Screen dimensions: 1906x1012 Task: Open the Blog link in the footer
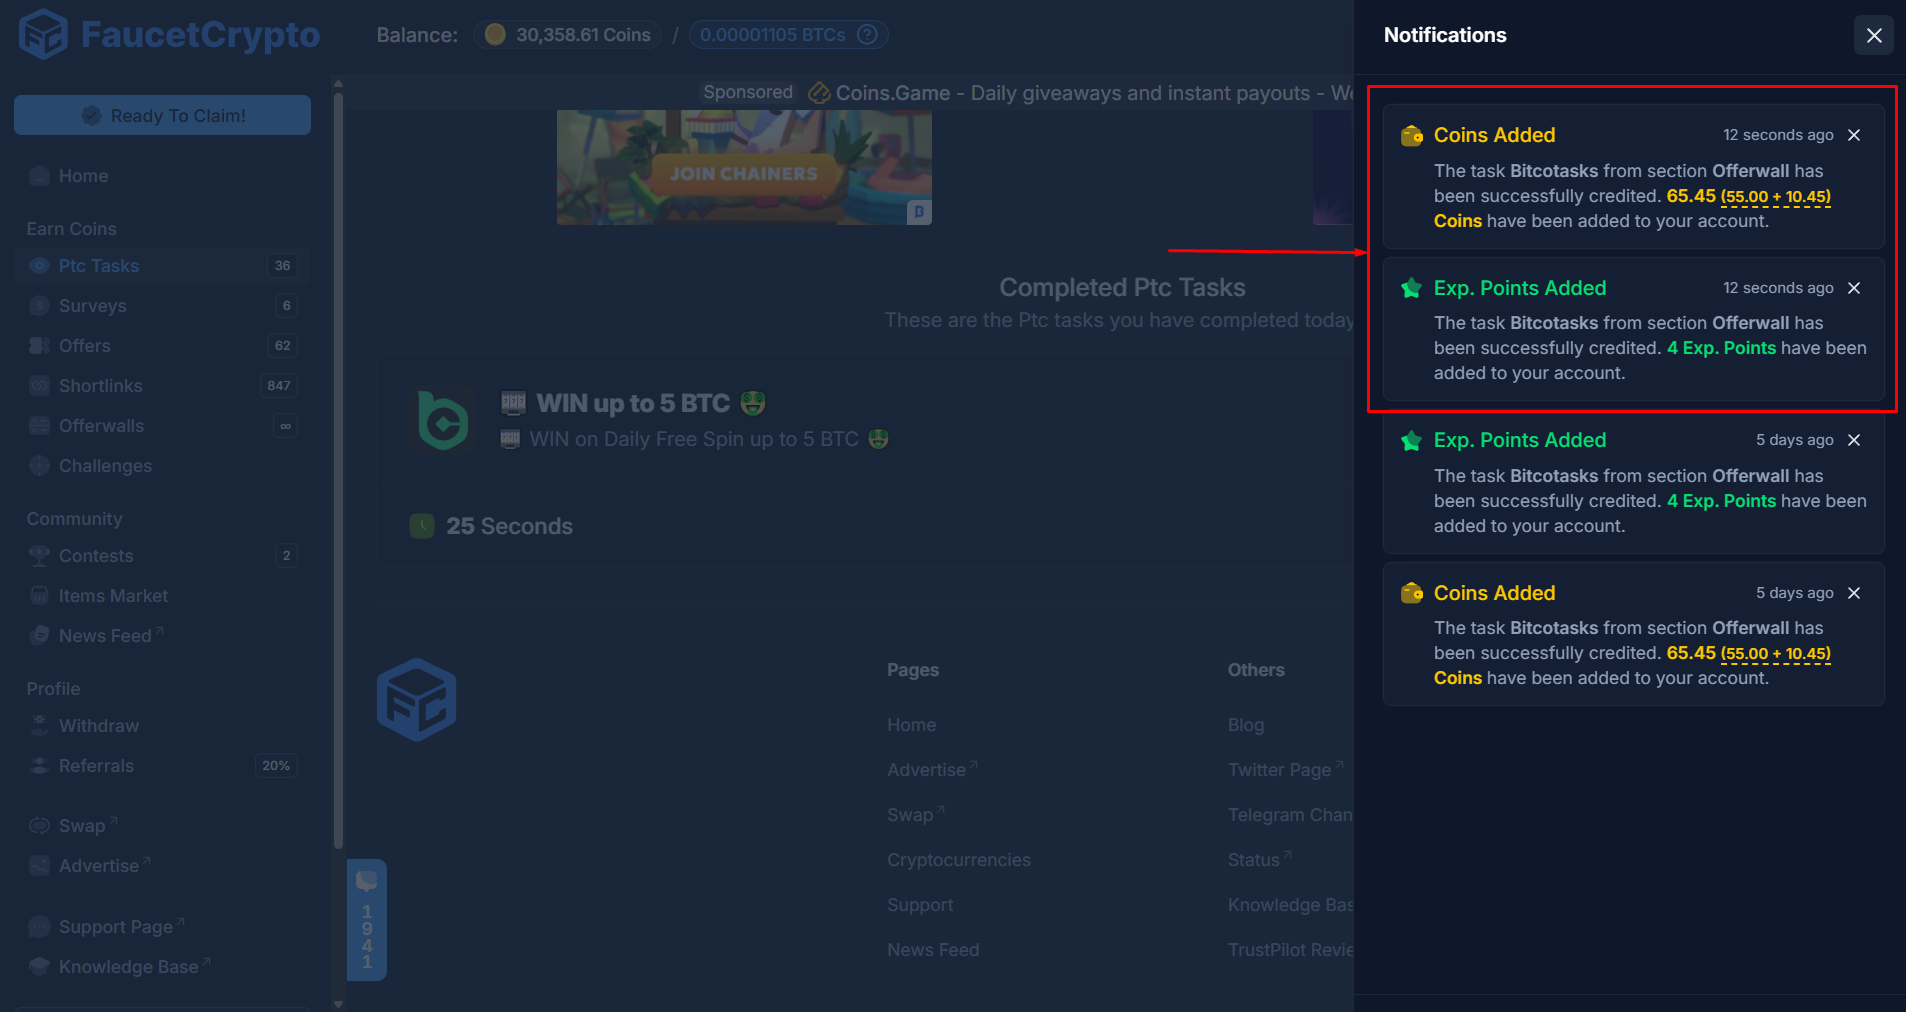click(x=1245, y=724)
